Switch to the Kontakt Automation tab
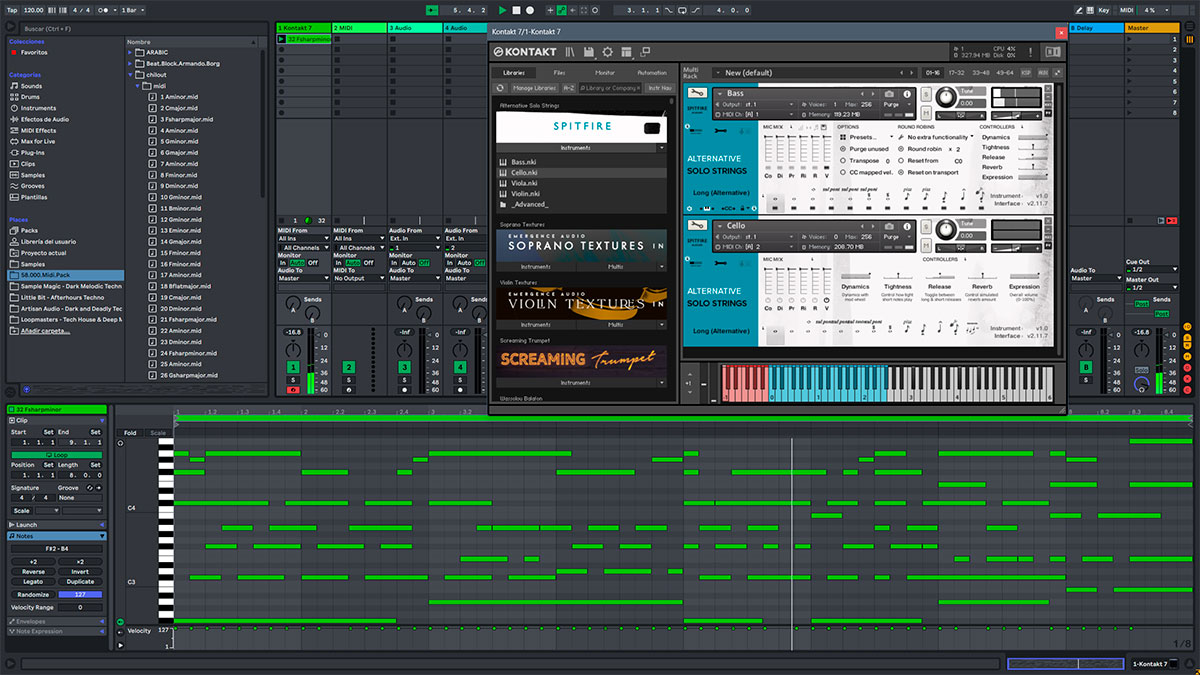 652,73
